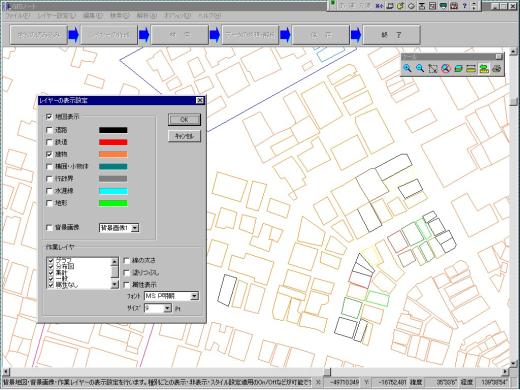Enable the 鉄道 railway layer checkbox
The image size is (520, 390).
click(49, 142)
